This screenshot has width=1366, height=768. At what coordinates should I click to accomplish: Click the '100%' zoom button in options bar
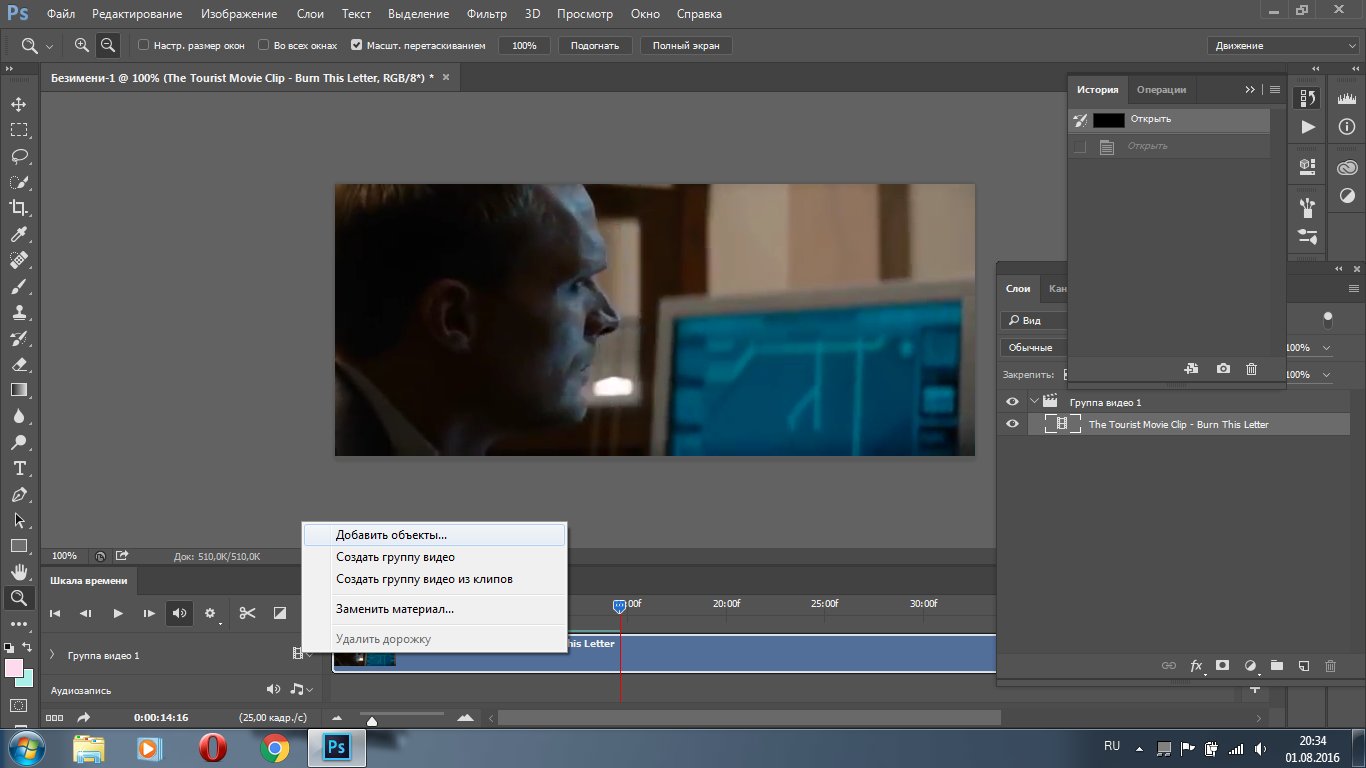524,45
